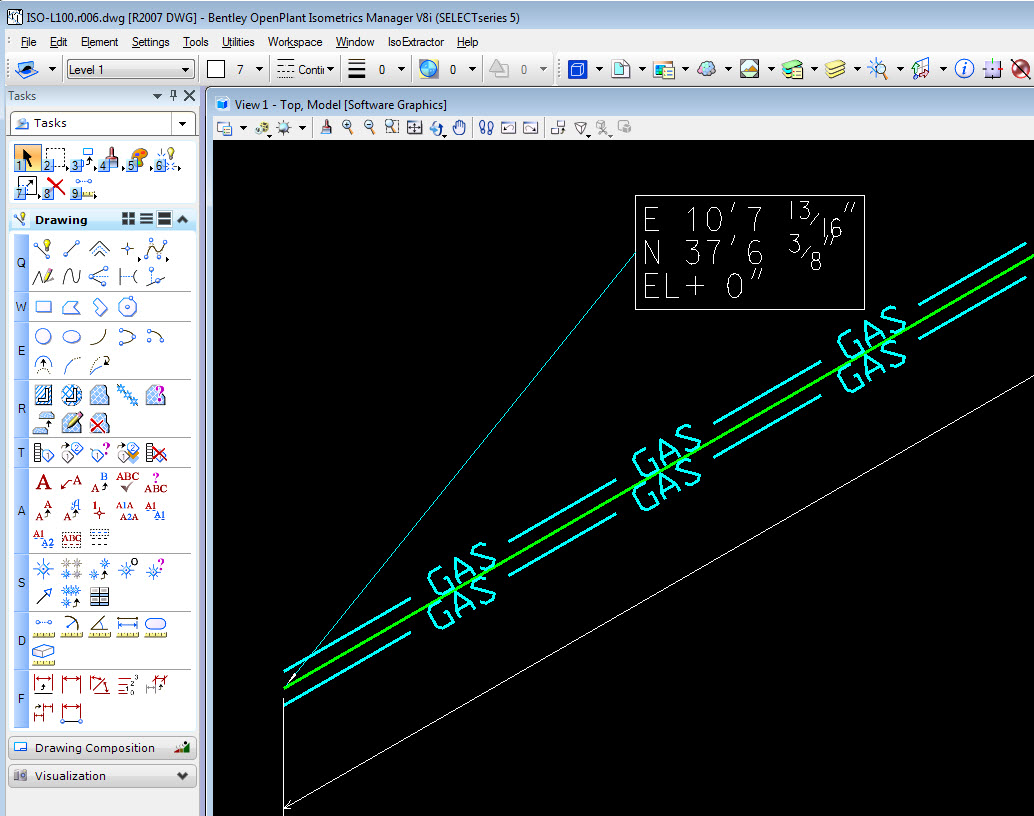Collapse the Drawing task group
The height and width of the screenshot is (816, 1034).
[x=183, y=219]
